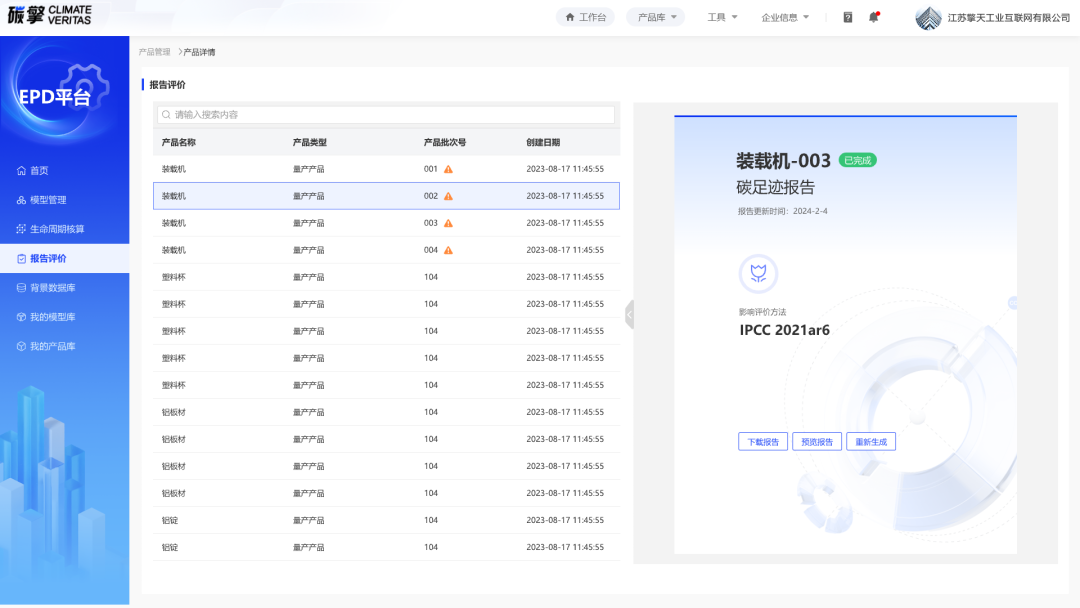1080x608 pixels.
Task: Click the 背景数据库 database icon
Action: (21, 288)
